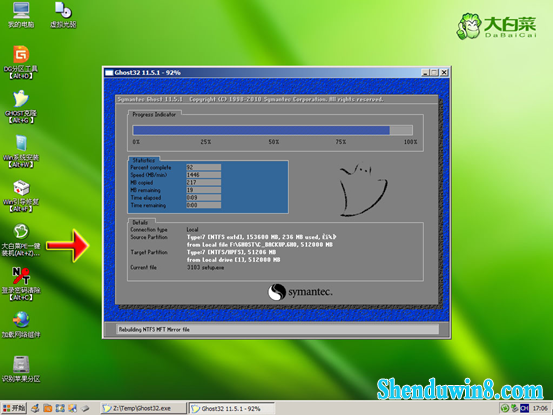The height and width of the screenshot is (415, 553).
Task: Click the green cabbage tray icon
Action: (x=505, y=408)
